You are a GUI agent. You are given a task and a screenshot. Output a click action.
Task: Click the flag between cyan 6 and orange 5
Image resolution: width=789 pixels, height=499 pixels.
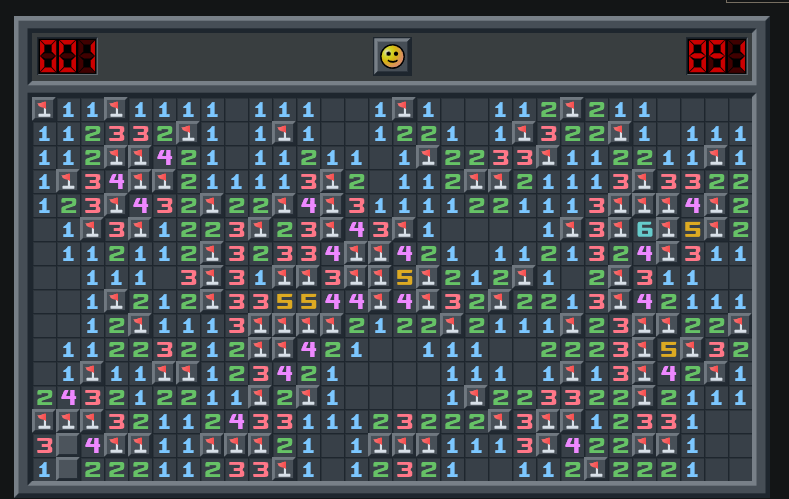click(668, 230)
